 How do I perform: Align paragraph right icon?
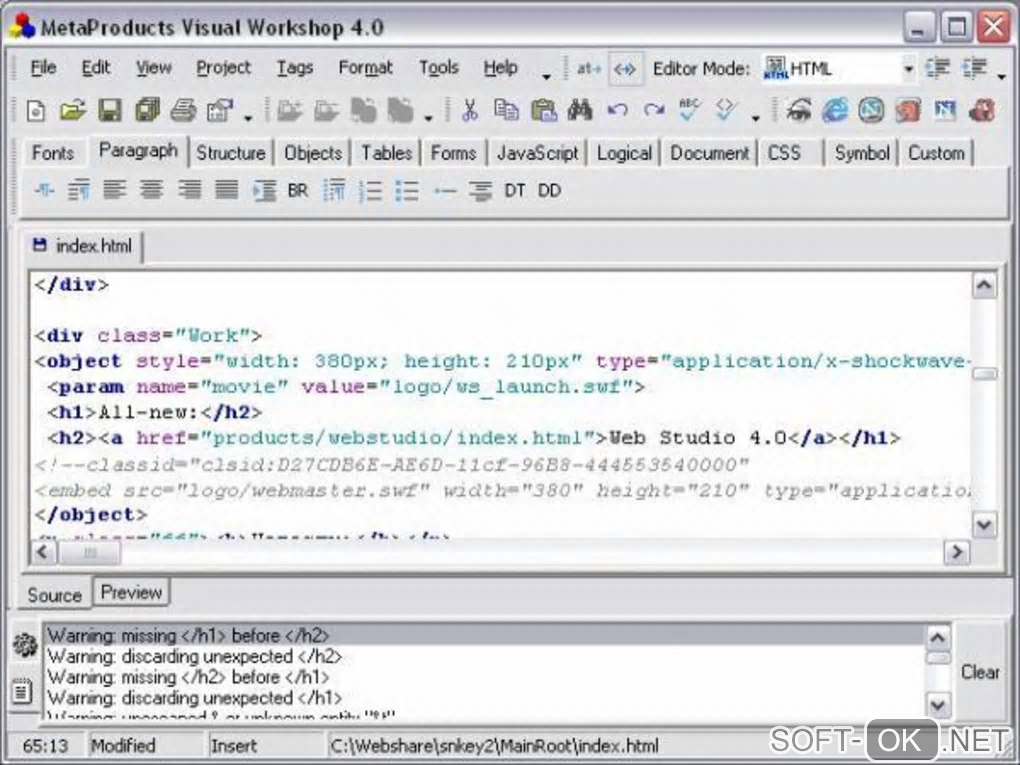coord(189,191)
